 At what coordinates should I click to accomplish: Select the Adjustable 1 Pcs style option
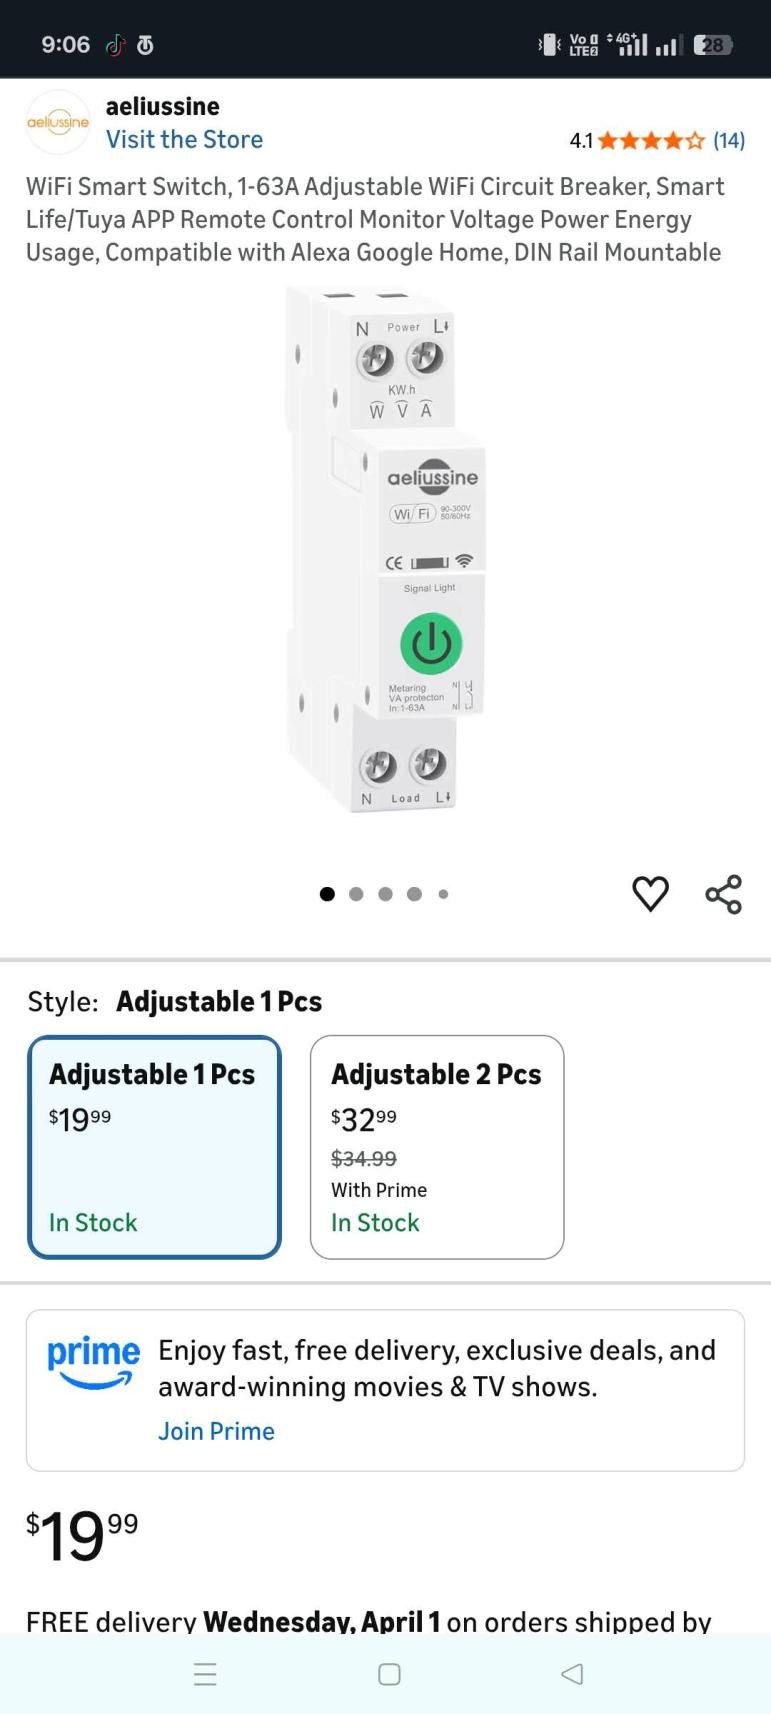154,1146
